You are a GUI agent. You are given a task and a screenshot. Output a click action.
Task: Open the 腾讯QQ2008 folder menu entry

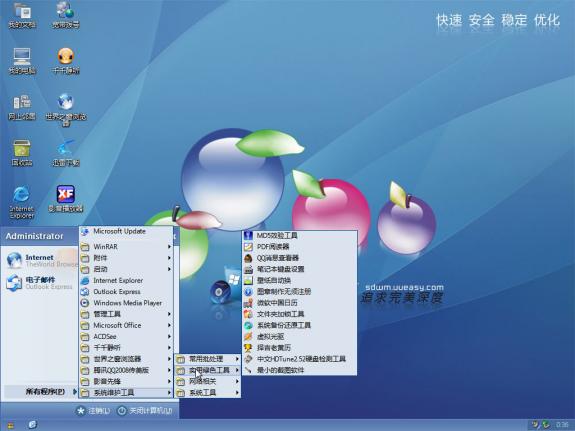point(126,370)
